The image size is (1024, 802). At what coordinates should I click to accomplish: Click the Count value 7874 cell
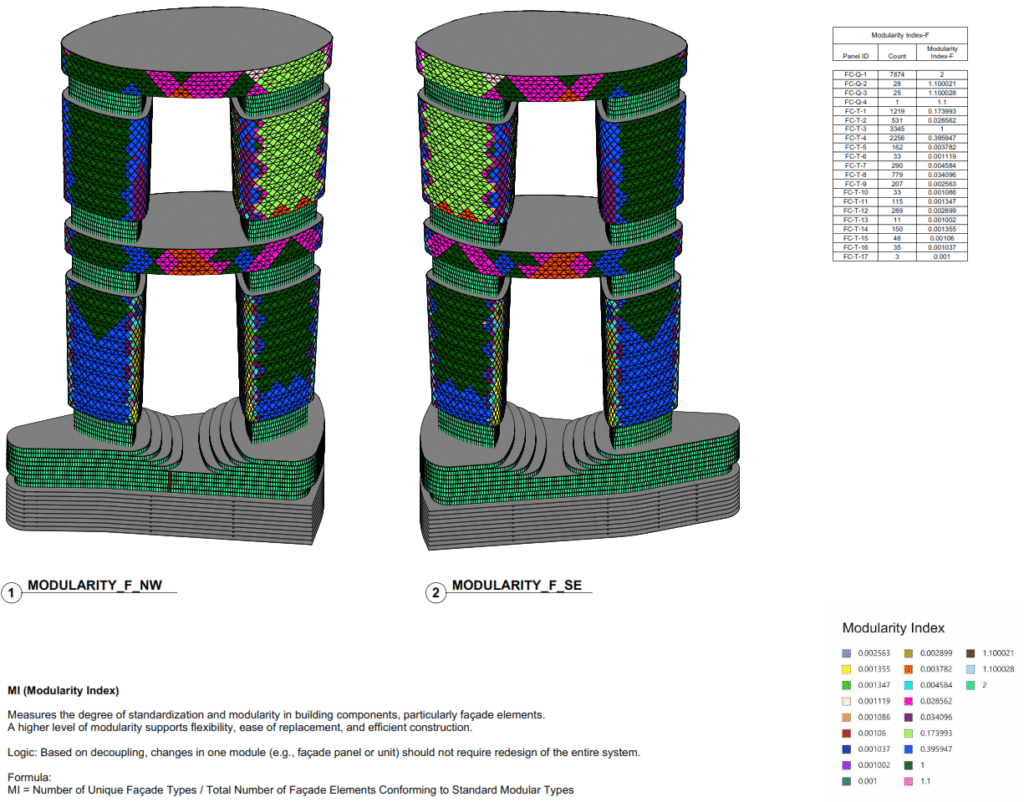[896, 74]
